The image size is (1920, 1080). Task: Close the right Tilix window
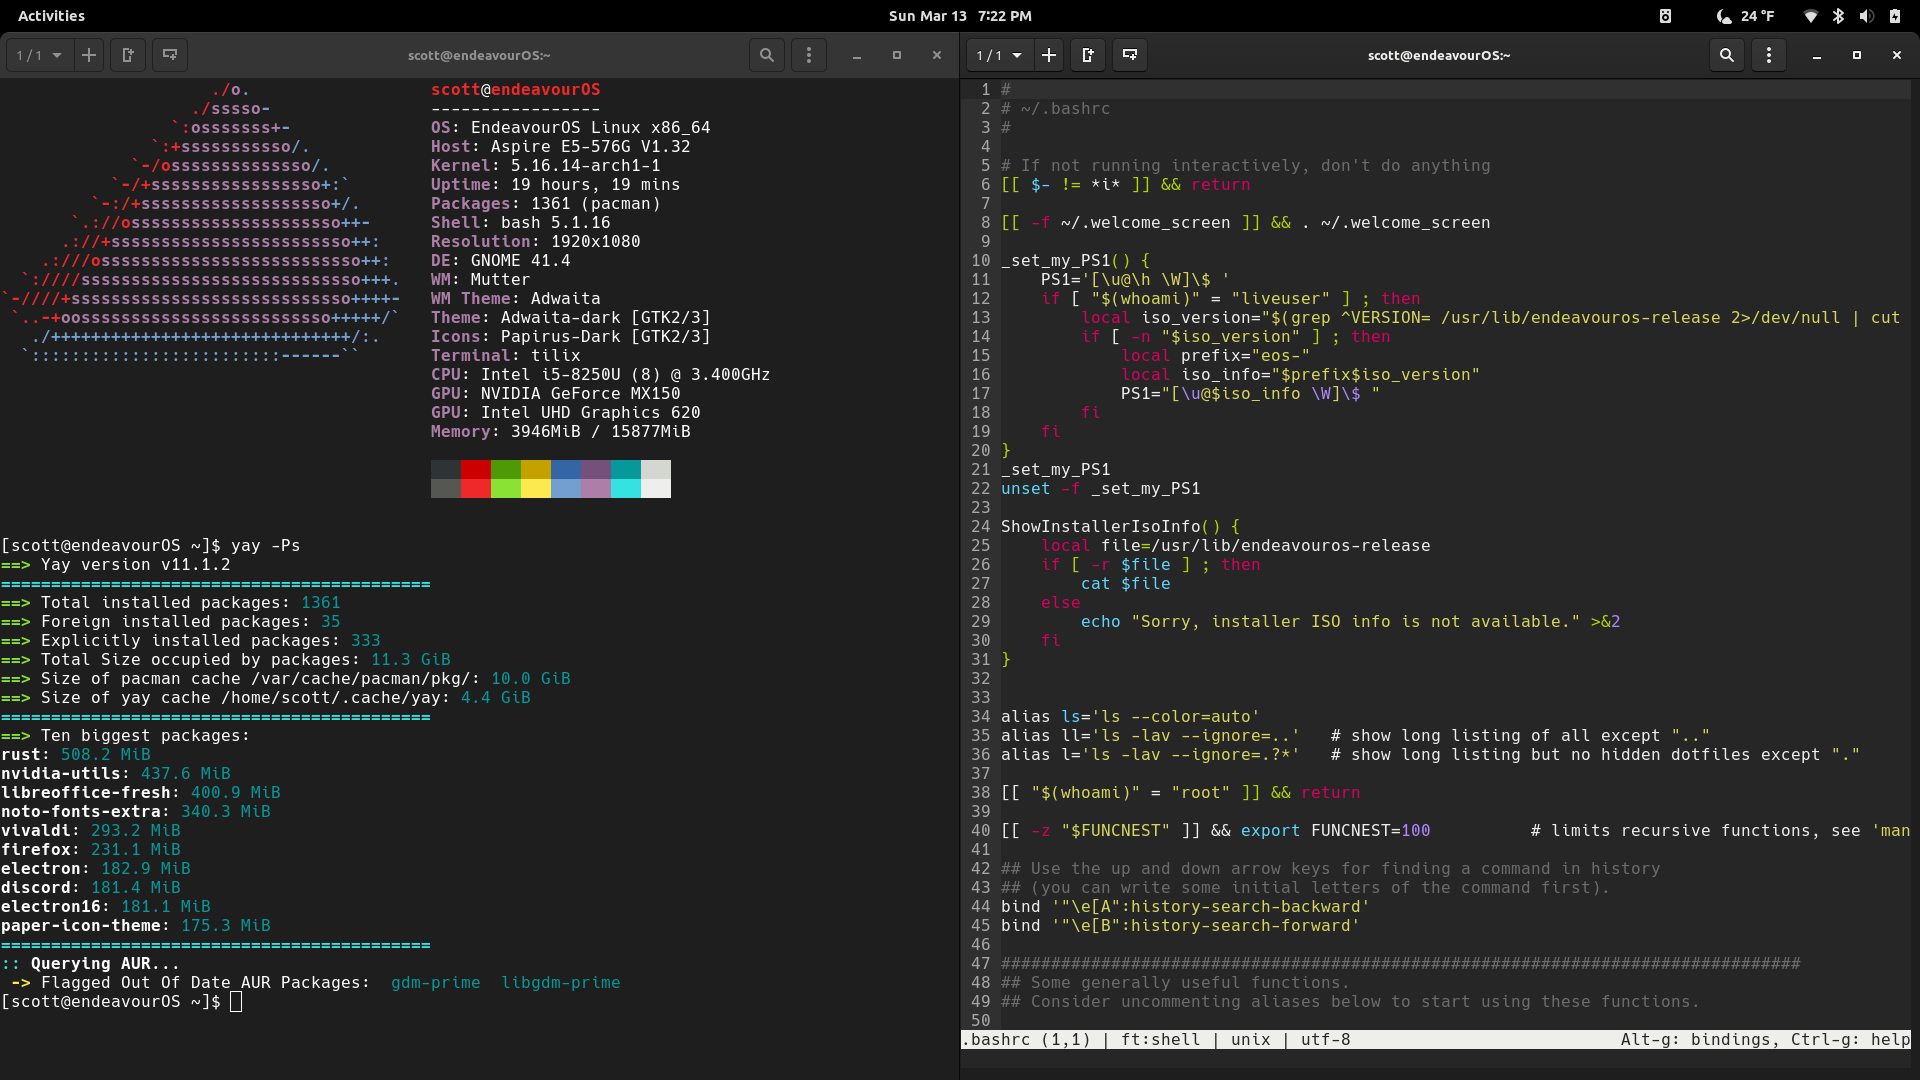tap(1897, 56)
